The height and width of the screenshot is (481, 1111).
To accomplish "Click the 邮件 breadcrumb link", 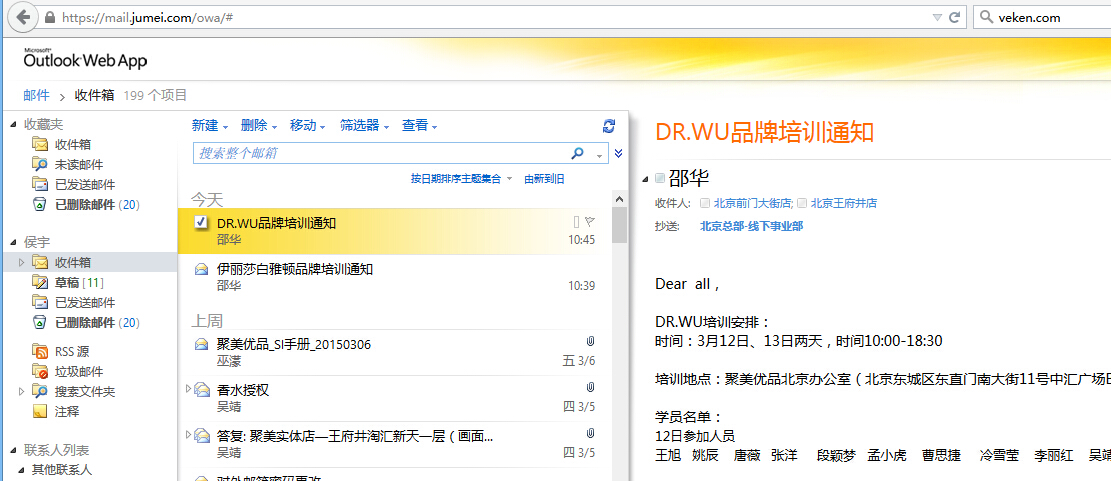I will point(36,96).
